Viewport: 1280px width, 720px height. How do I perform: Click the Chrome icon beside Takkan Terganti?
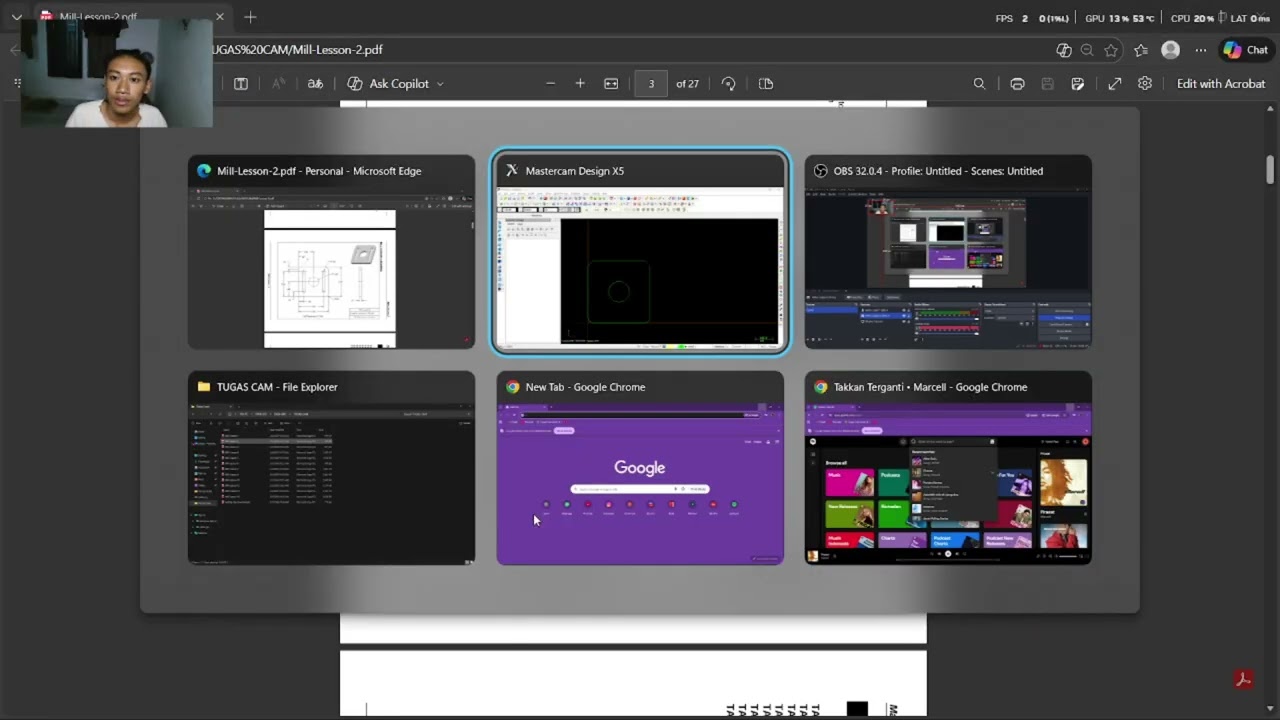point(820,387)
